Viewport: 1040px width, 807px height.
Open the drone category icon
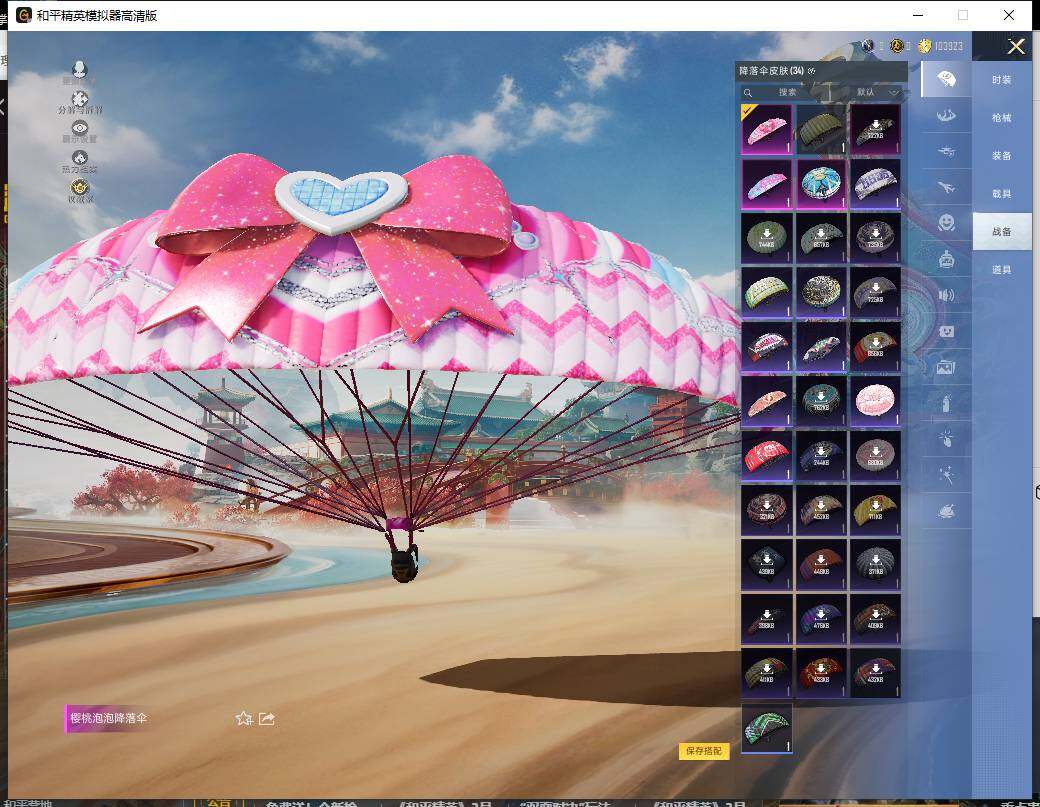click(x=946, y=152)
